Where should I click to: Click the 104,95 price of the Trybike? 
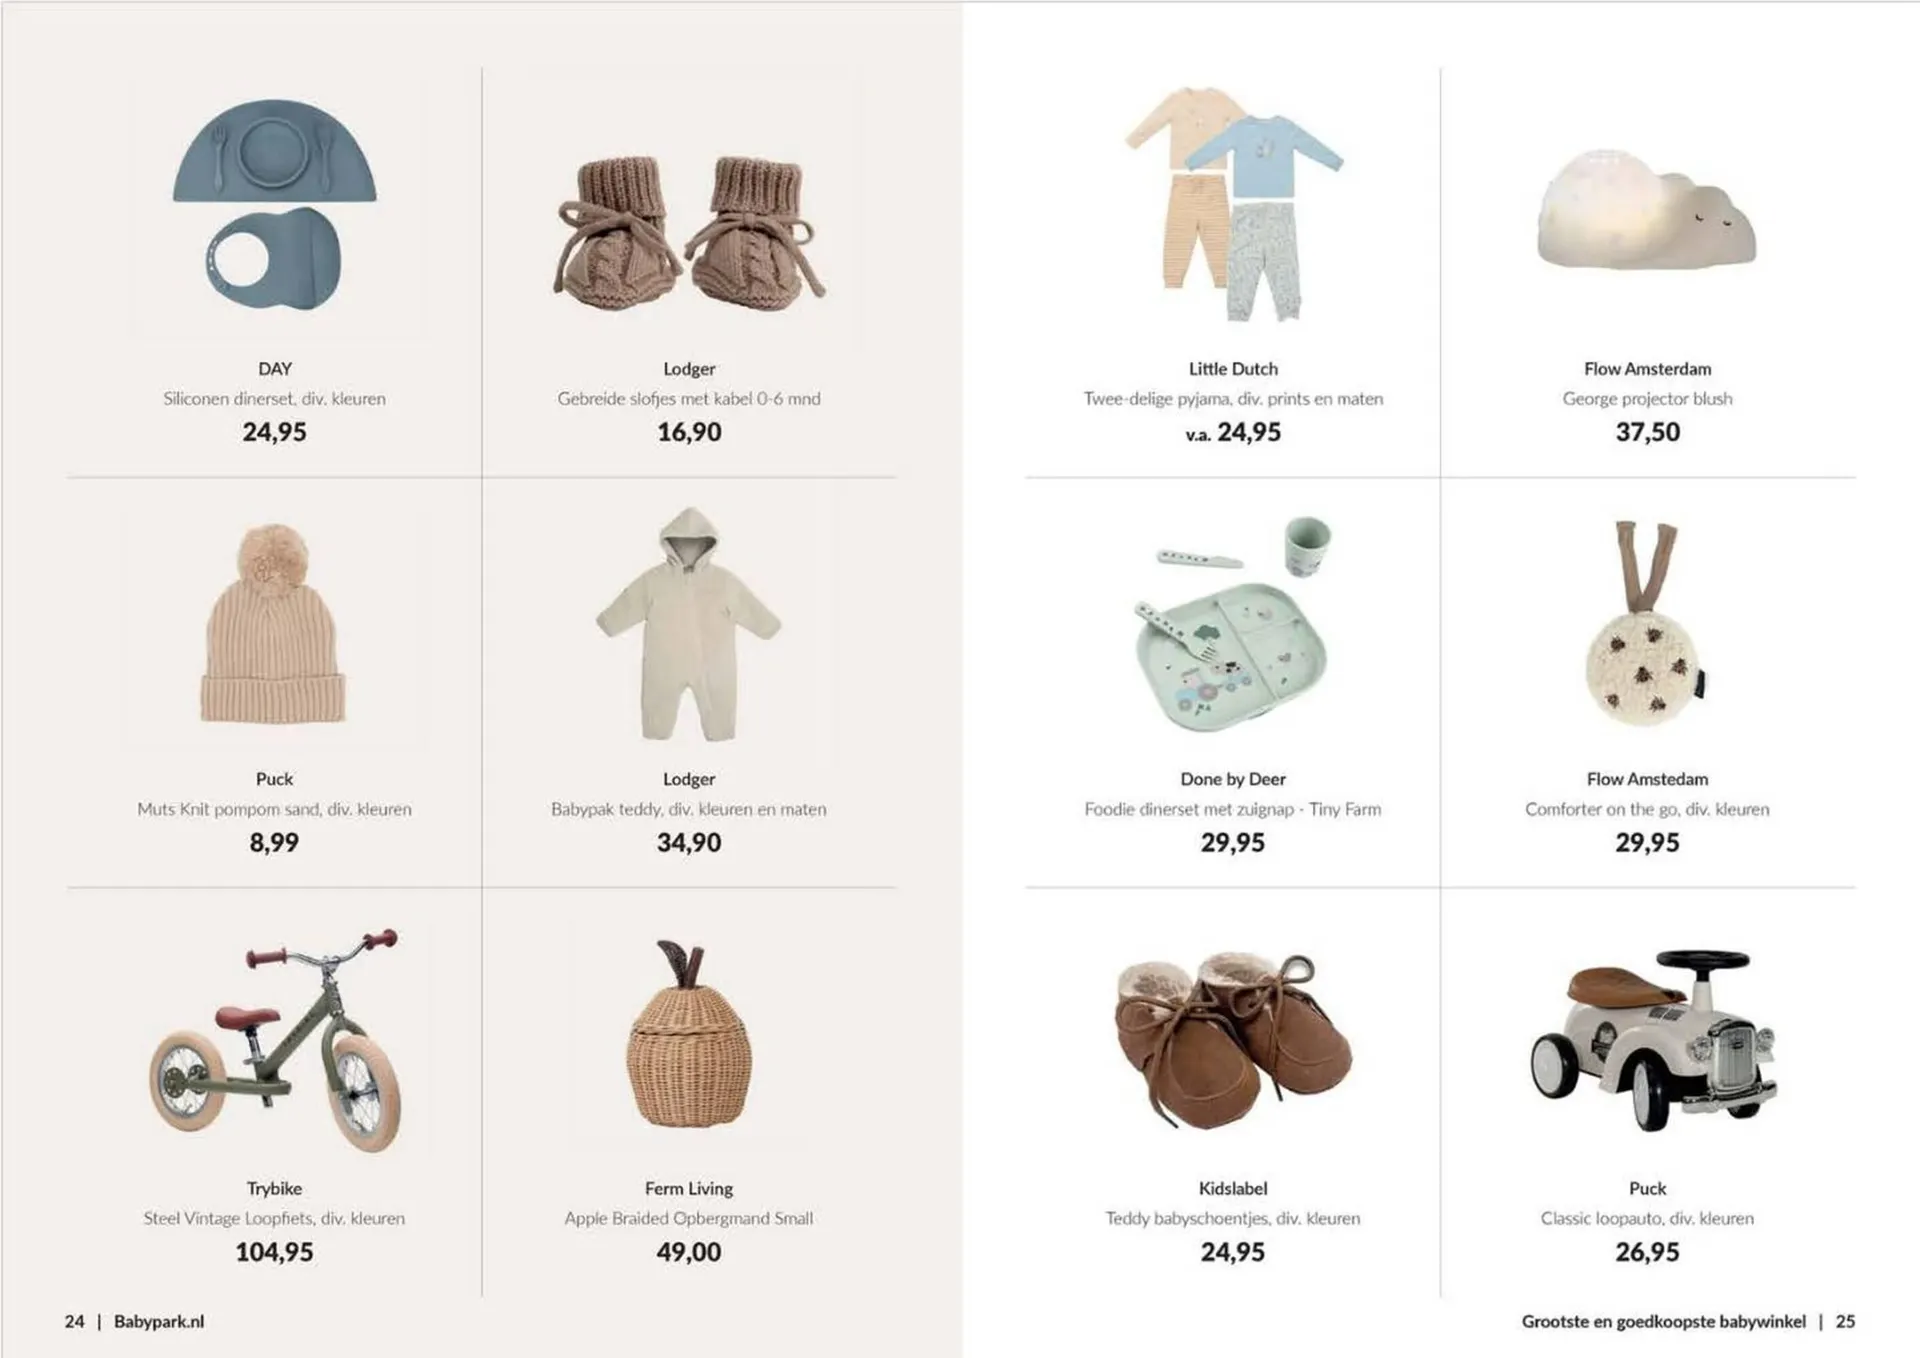274,1252
